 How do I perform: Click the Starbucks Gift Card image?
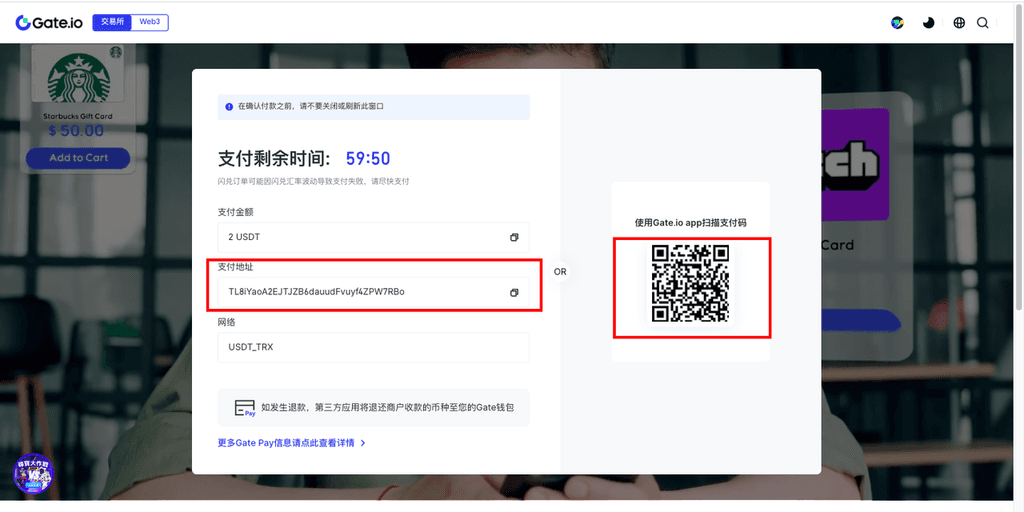pyautogui.click(x=78, y=77)
